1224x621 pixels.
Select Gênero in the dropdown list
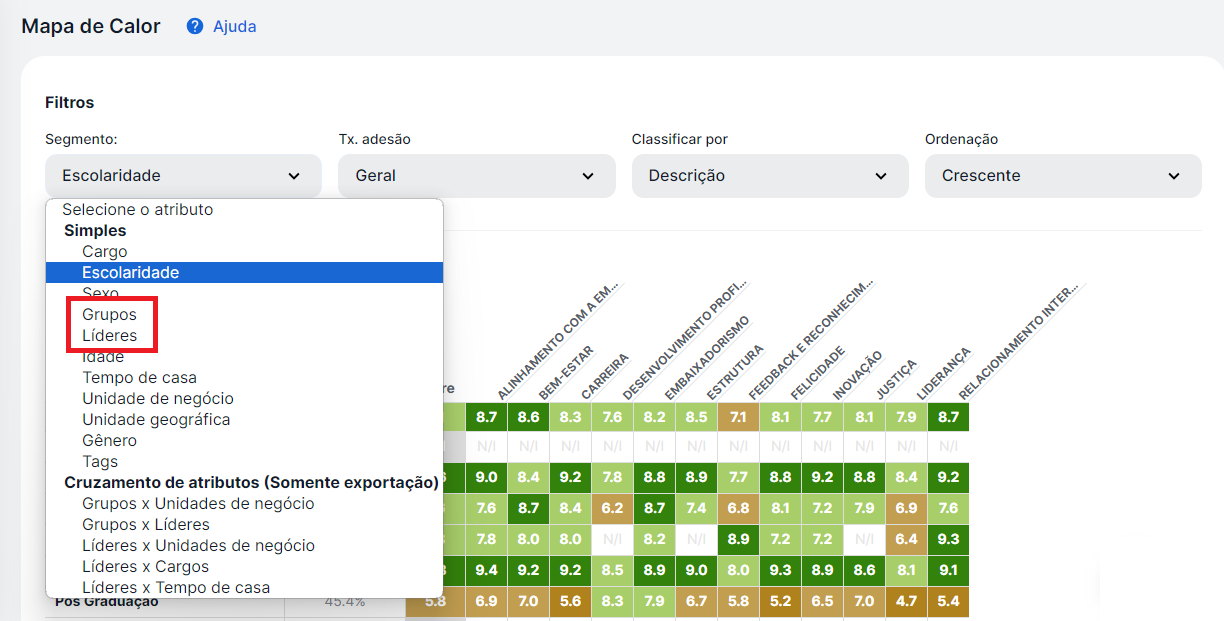110,441
